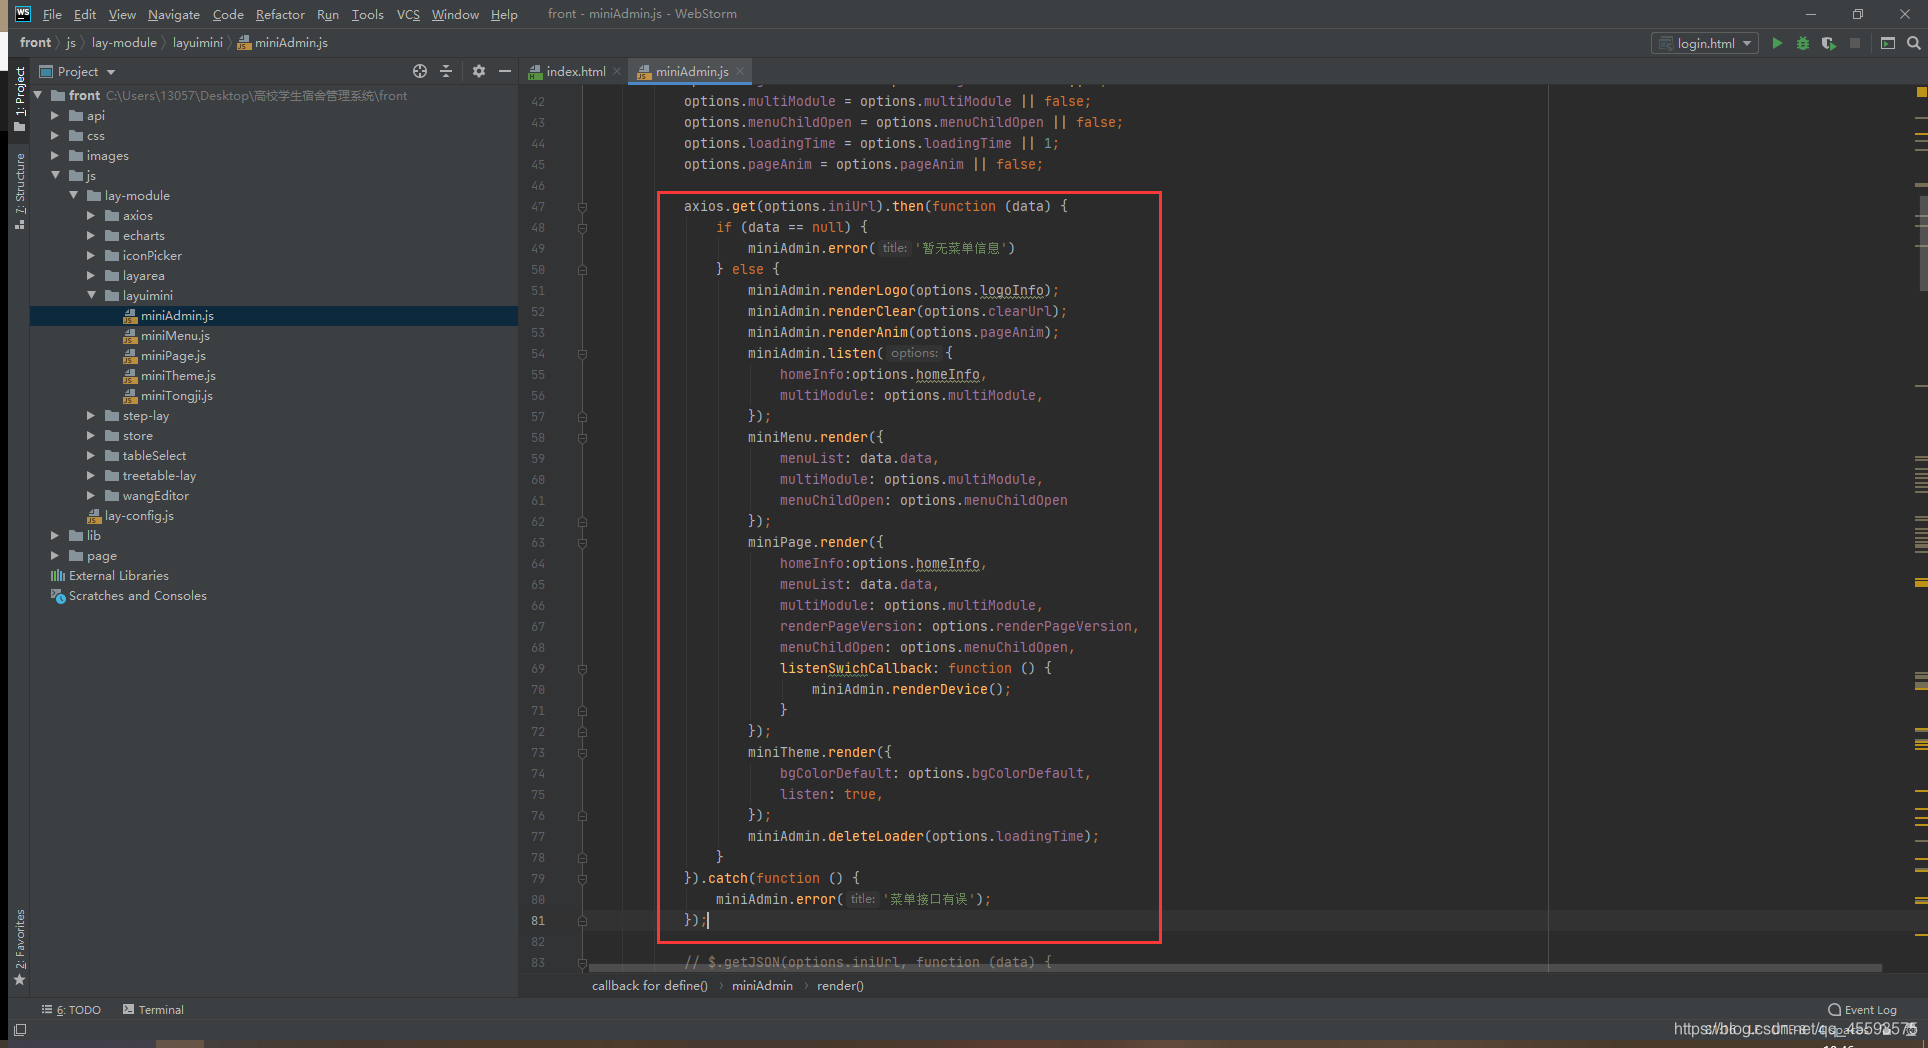Click line number 54 in gutter
The width and height of the screenshot is (1928, 1048).
538,354
